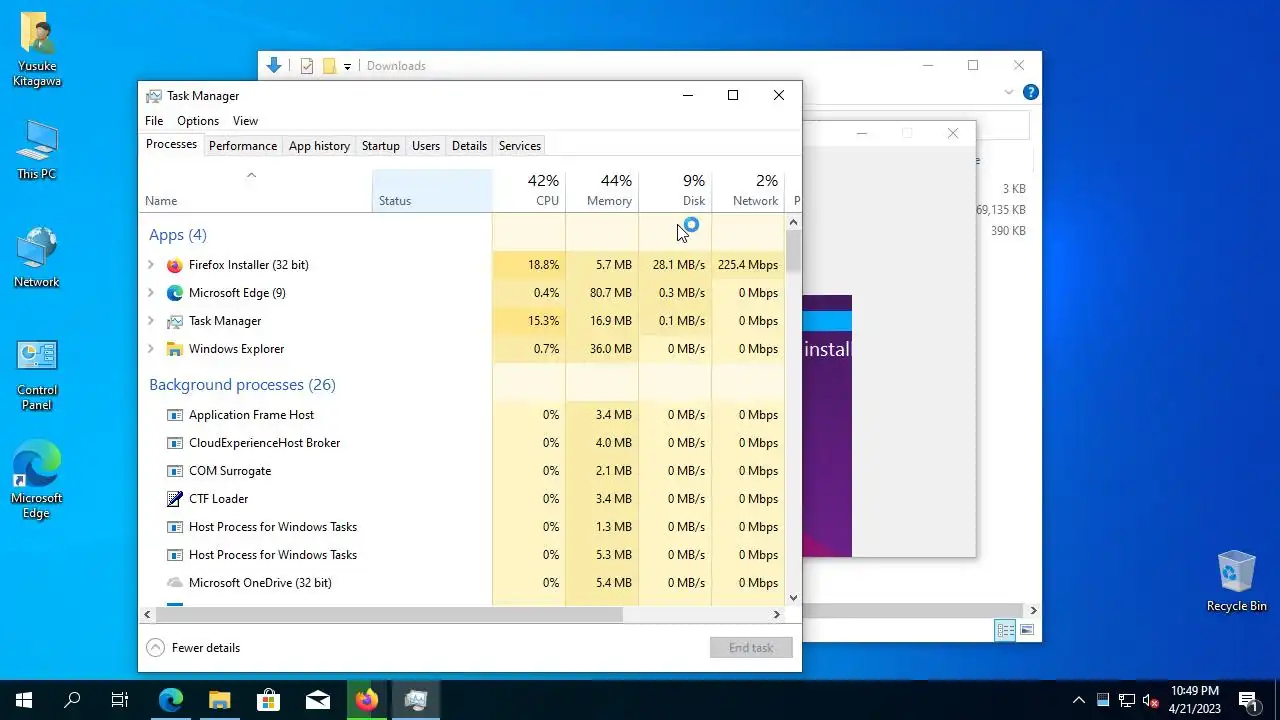Viewport: 1280px width, 720px height.
Task: Click the horizontal scrollbar right arrow
Action: [776, 614]
